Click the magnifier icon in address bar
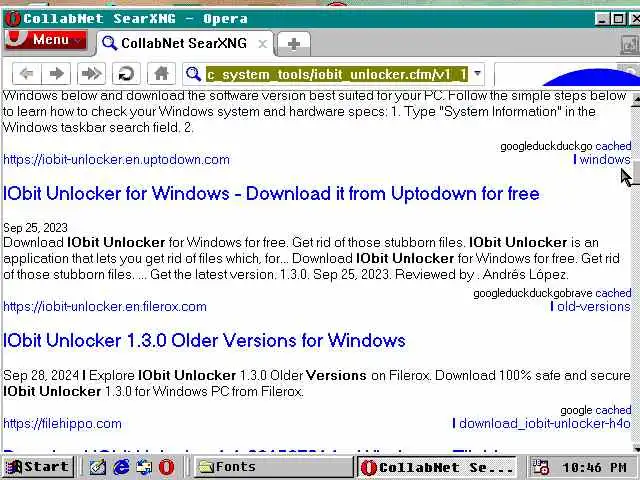The width and height of the screenshot is (640, 480). point(193,74)
